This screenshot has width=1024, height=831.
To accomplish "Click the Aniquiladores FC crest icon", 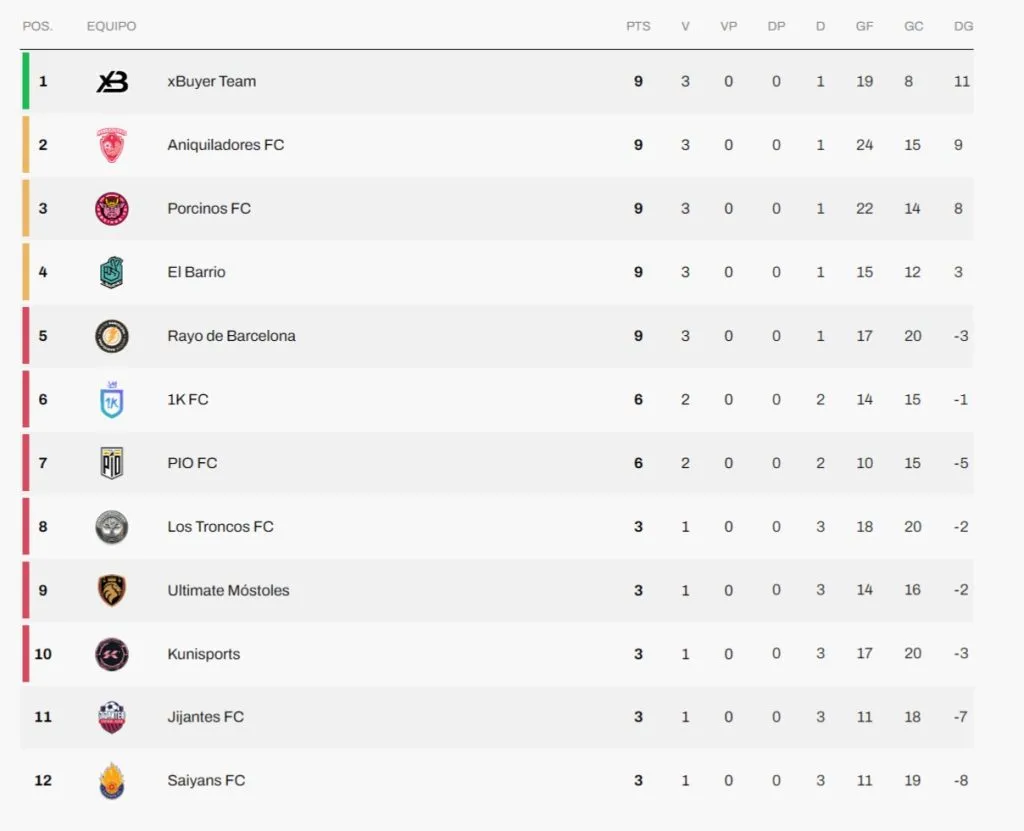I will click(111, 145).
